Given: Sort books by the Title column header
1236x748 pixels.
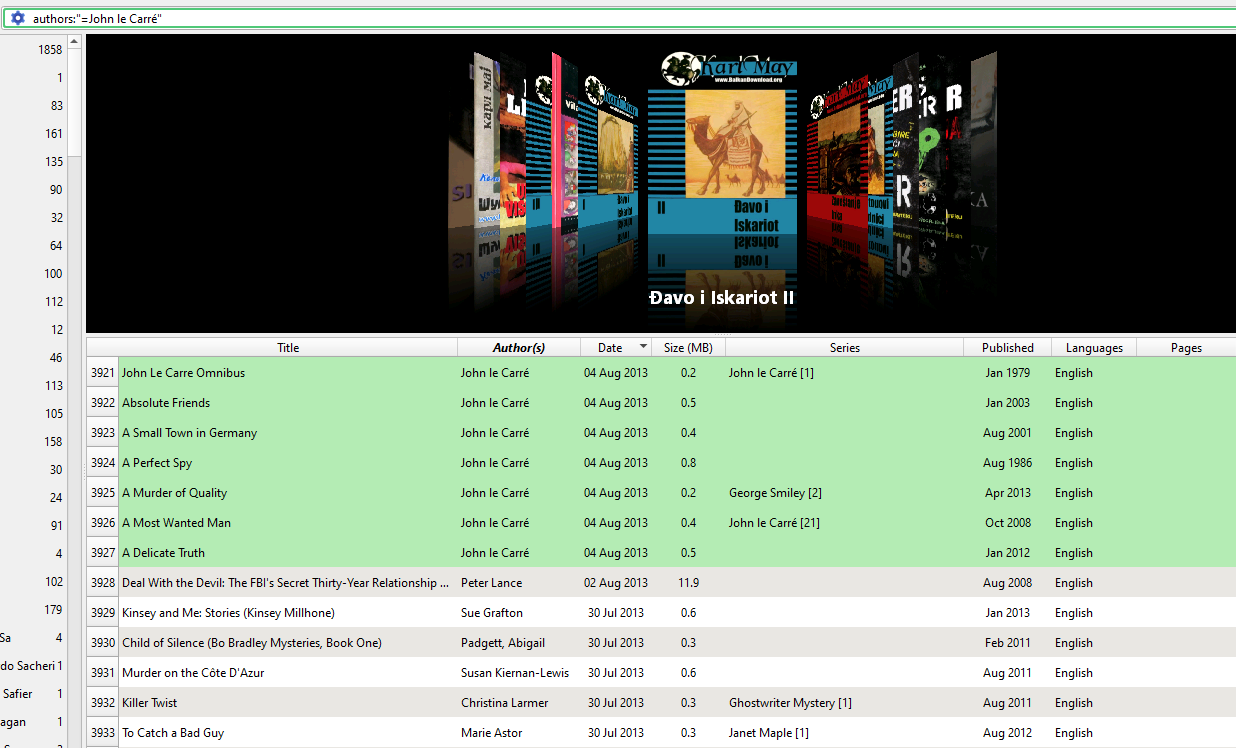Looking at the screenshot, I should 288,348.
